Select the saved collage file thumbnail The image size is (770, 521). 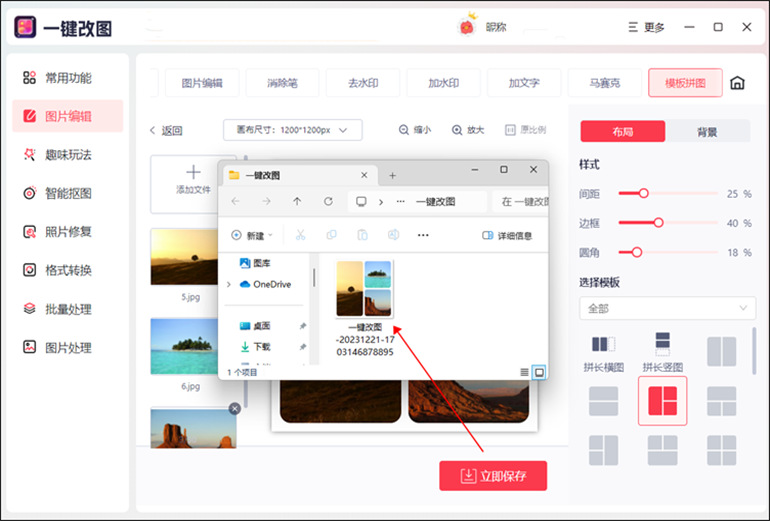click(x=364, y=289)
